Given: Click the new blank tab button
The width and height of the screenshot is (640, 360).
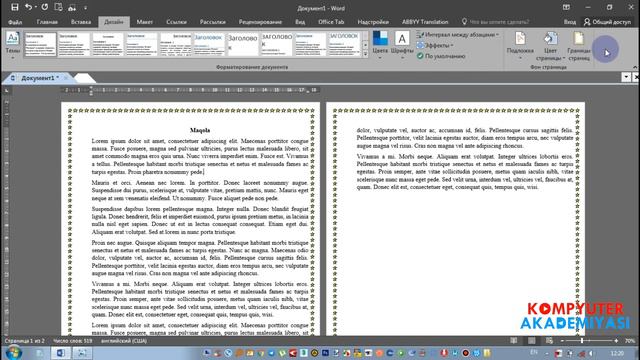Looking at the screenshot, I should pos(84,78).
